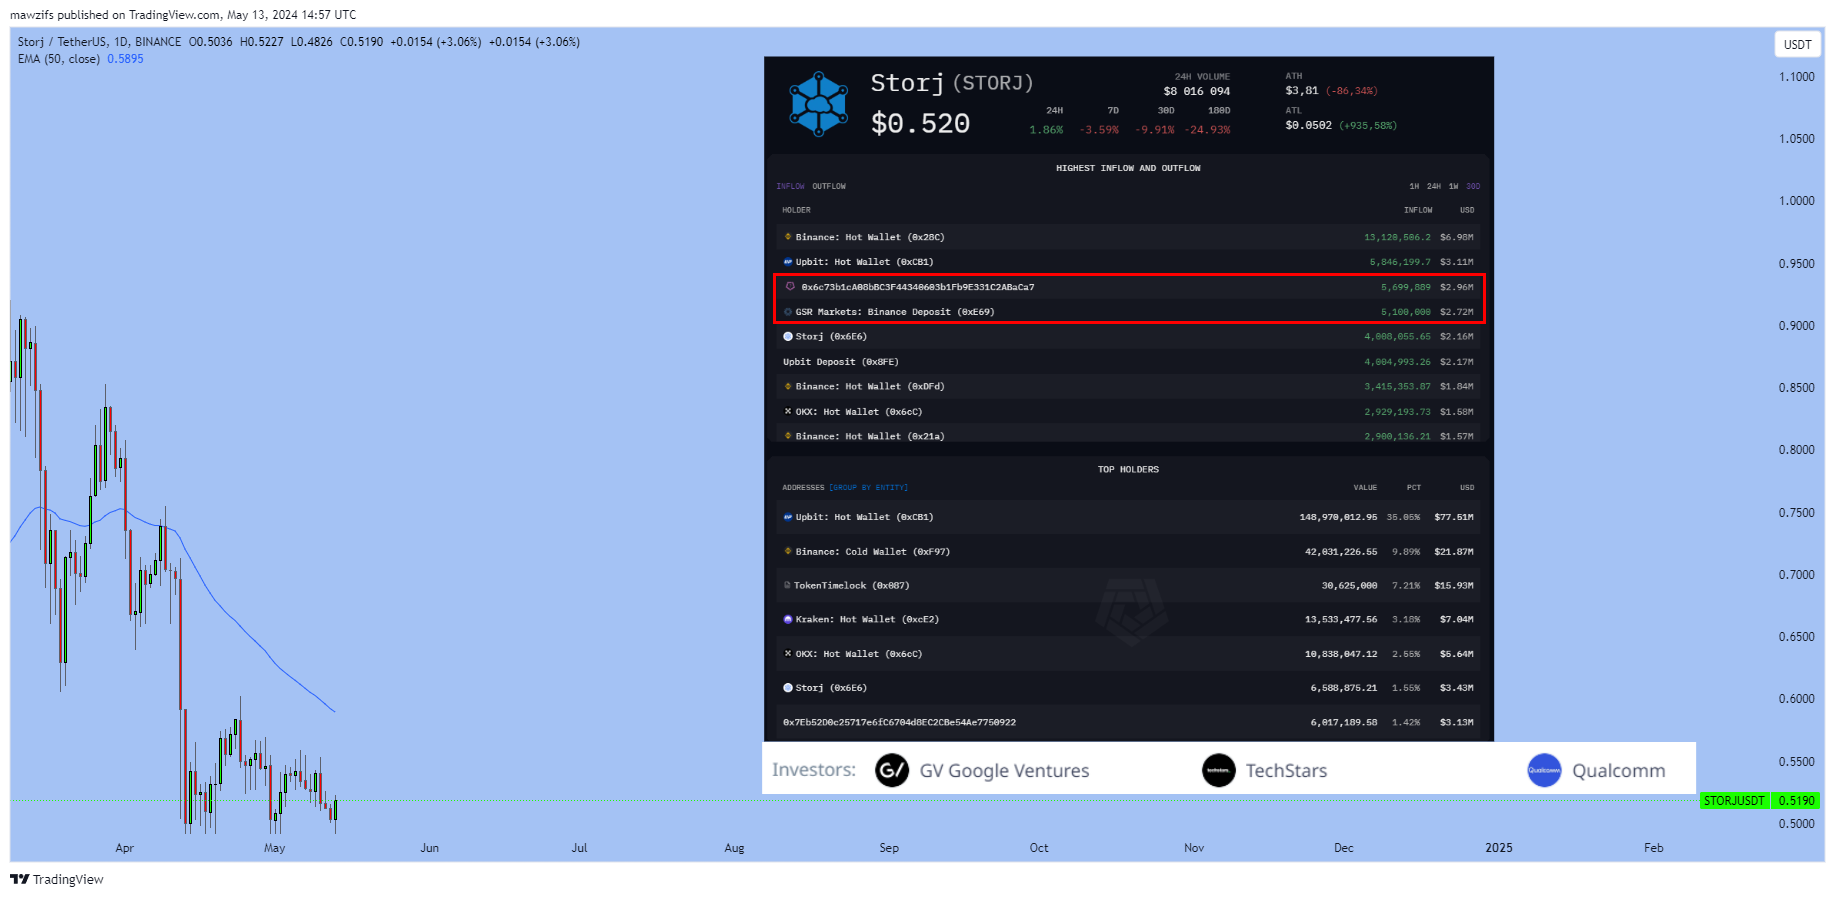Image resolution: width=1835 pixels, height=897 pixels.
Task: Select the 30D timeframe filter
Action: (x=1473, y=186)
